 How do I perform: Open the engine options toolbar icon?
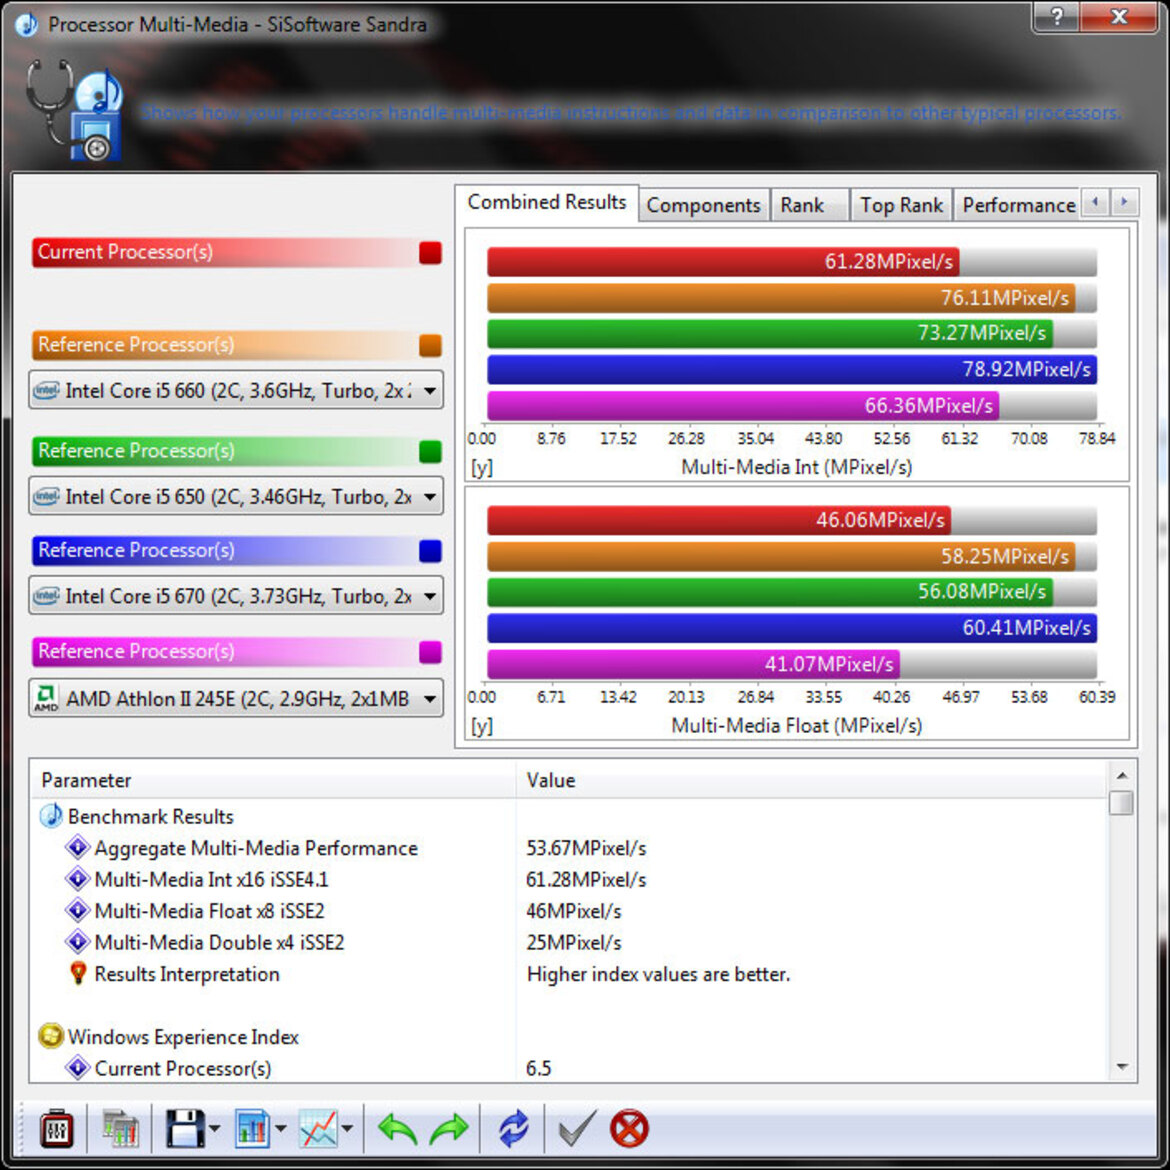tap(56, 1128)
